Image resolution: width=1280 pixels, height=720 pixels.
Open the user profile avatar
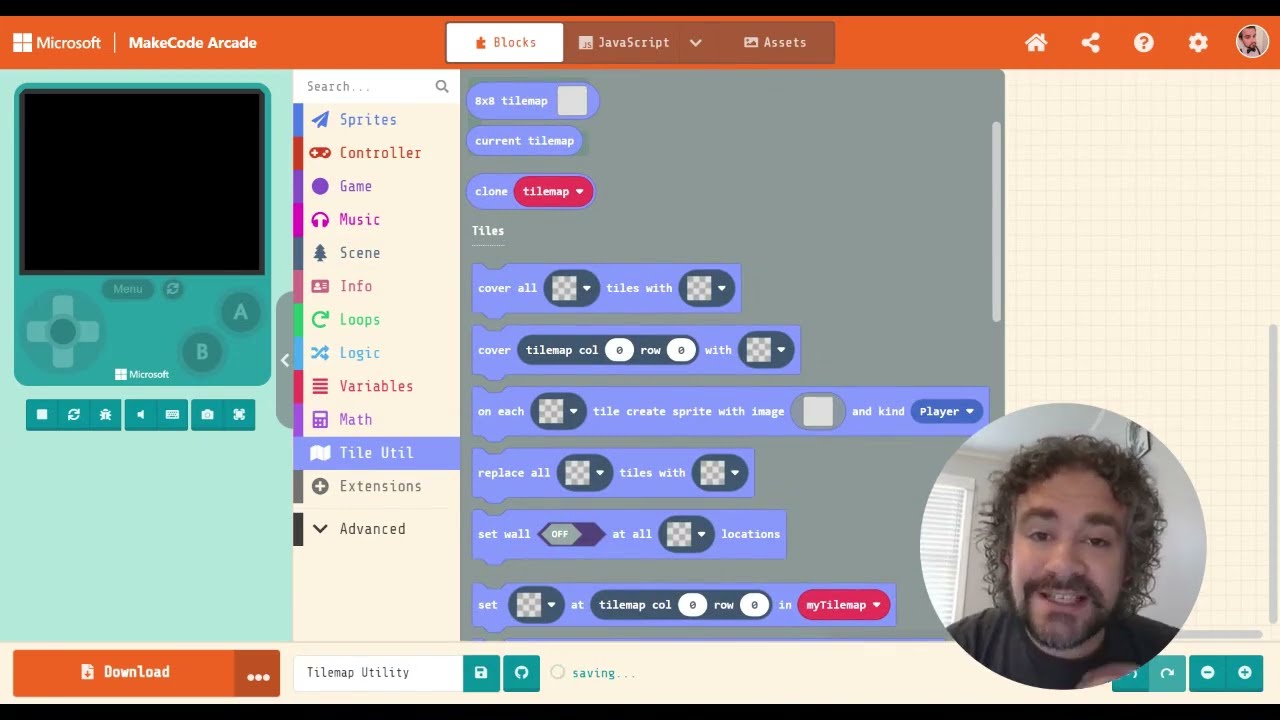(x=1252, y=42)
